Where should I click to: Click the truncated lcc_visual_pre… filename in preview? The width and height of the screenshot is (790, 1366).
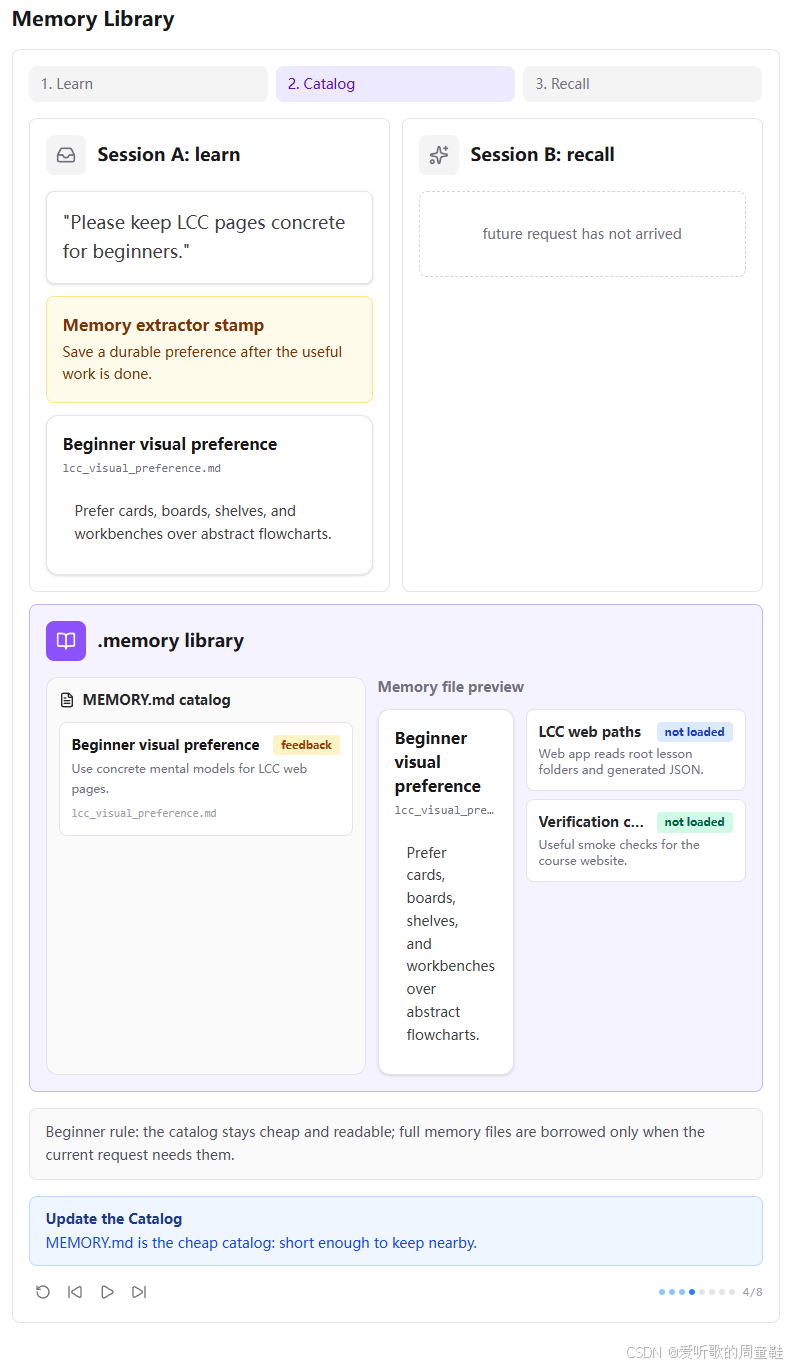coord(445,810)
